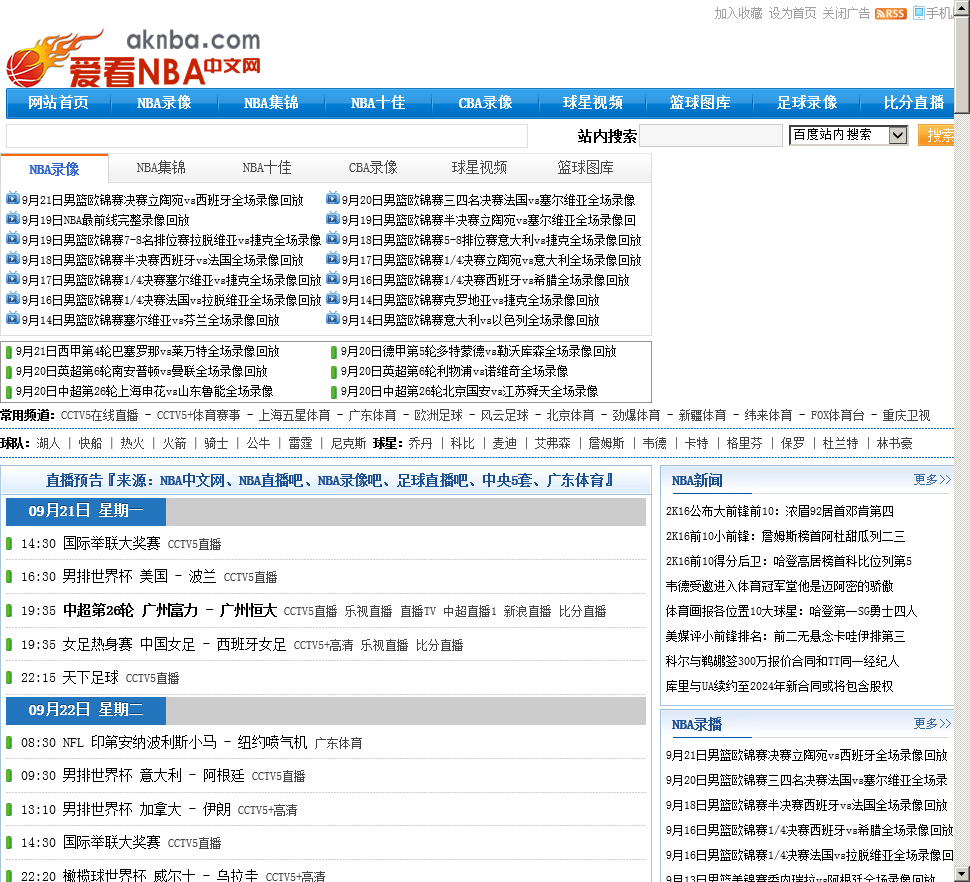Expand 更多 in the NBA新闻 panel

click(x=931, y=480)
